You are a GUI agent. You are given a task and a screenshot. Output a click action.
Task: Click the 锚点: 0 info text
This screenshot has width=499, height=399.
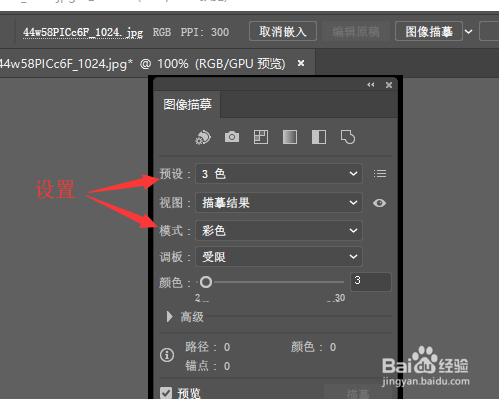208,366
